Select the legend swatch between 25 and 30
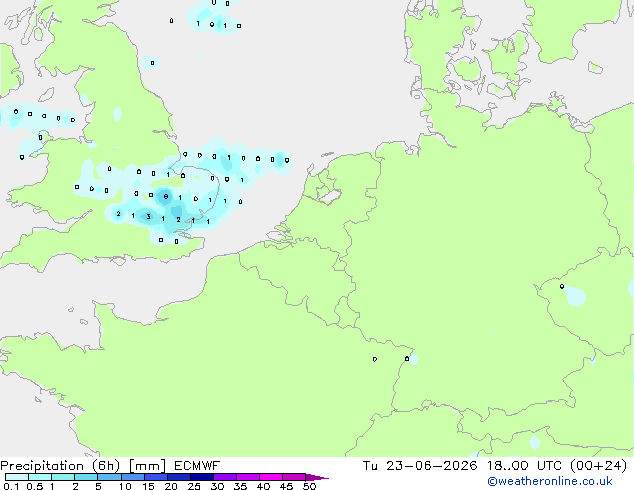The image size is (634, 490). (202, 477)
